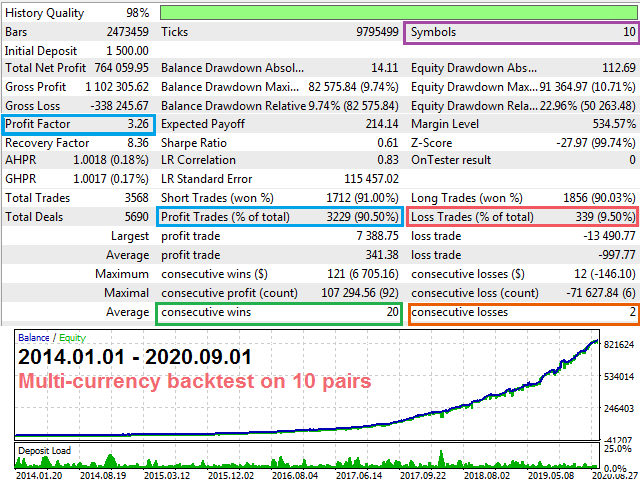Select the Profit Trades (% of total) row

pos(279,217)
